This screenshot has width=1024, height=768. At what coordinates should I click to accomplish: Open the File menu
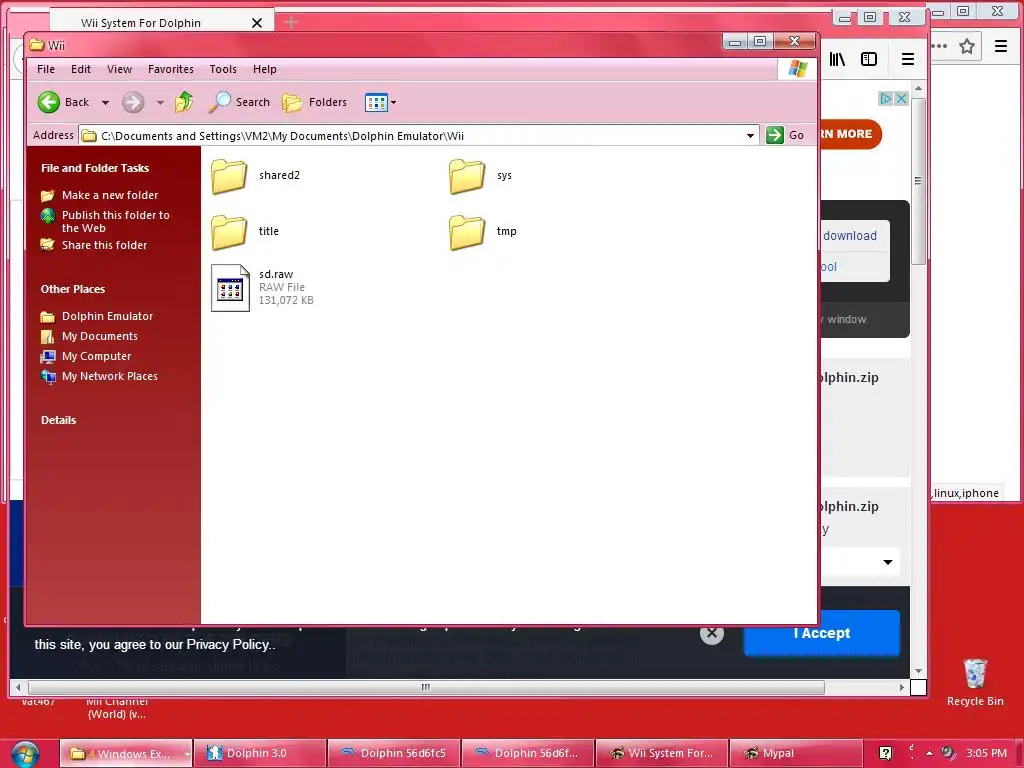(x=46, y=69)
